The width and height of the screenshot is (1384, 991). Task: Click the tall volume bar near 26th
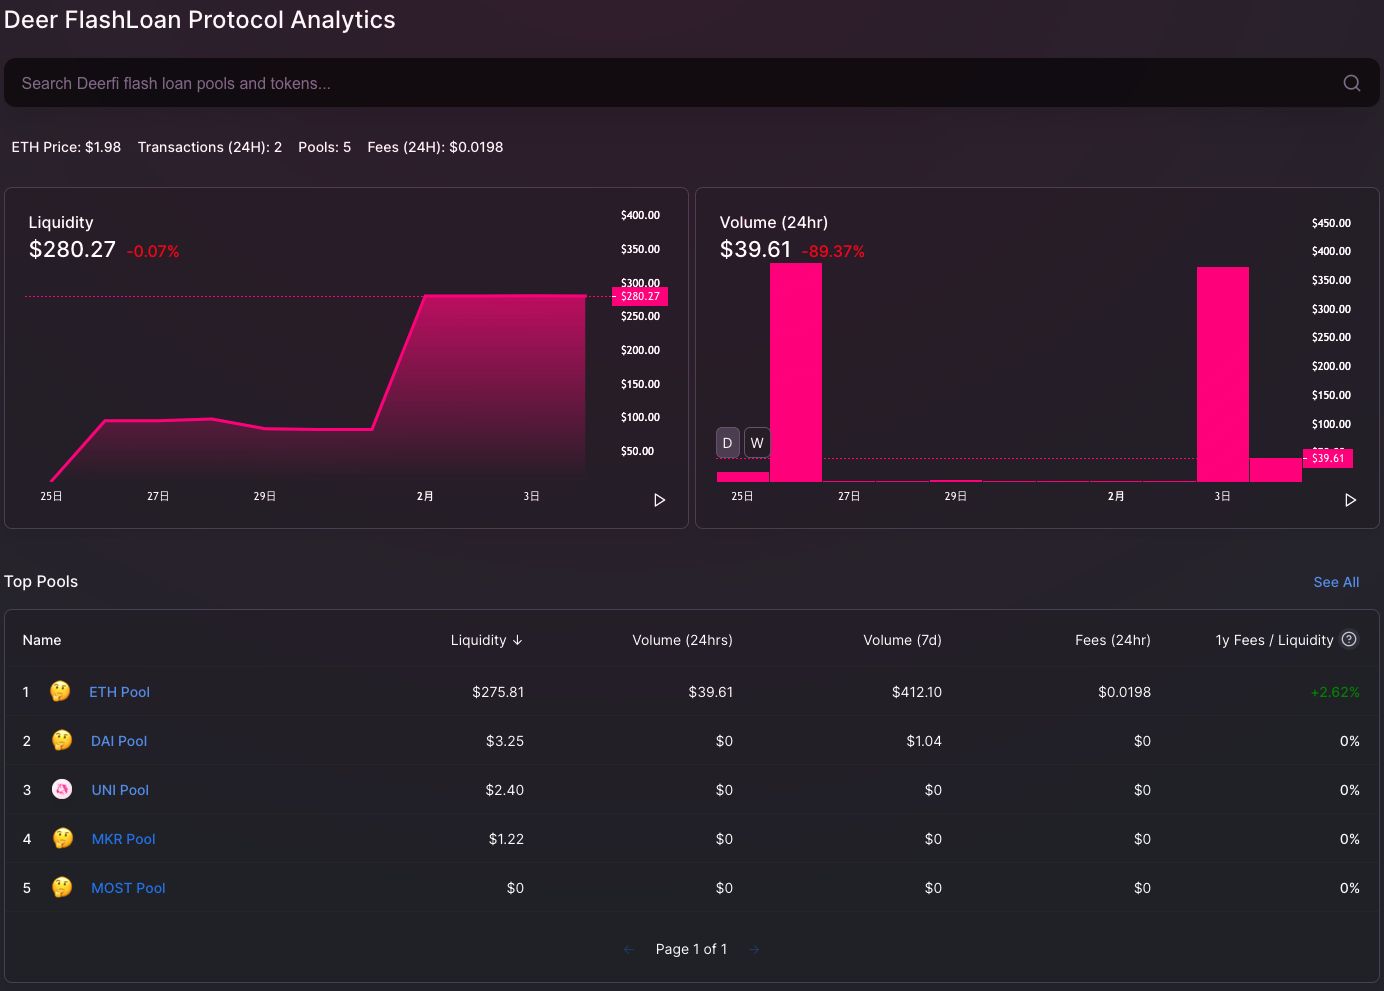pos(796,372)
